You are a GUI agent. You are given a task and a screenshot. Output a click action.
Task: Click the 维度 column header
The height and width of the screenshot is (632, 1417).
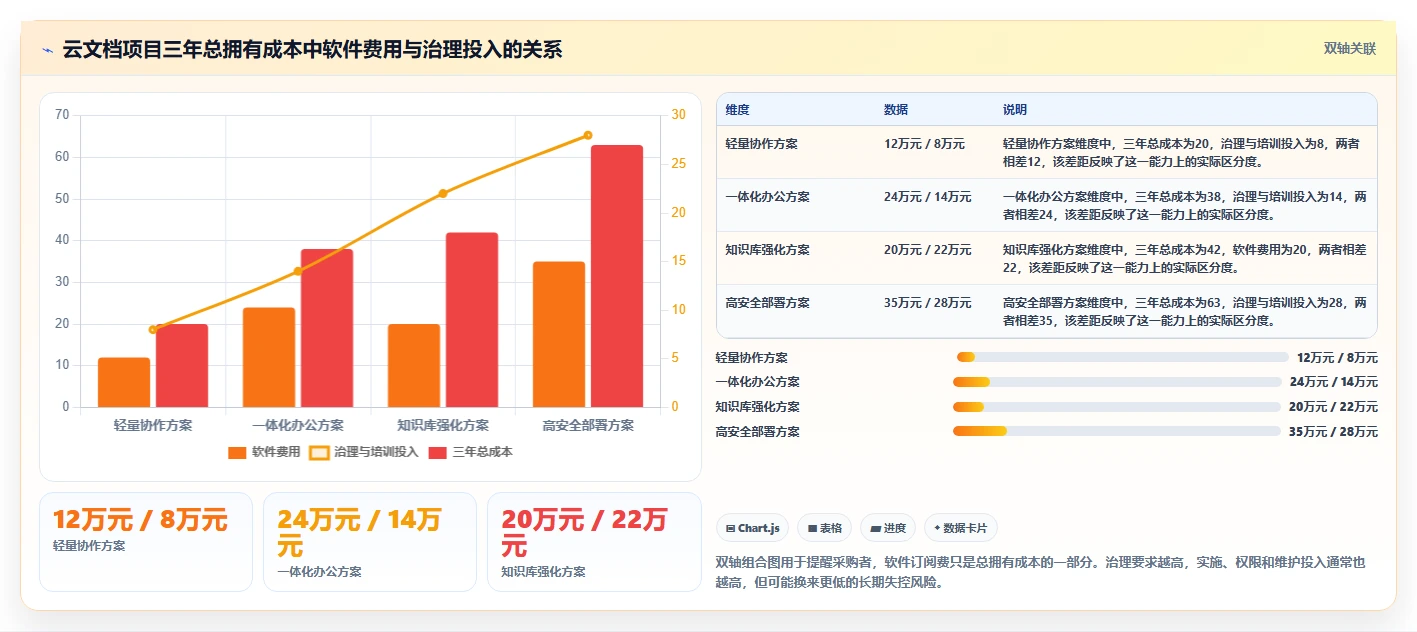pos(738,110)
